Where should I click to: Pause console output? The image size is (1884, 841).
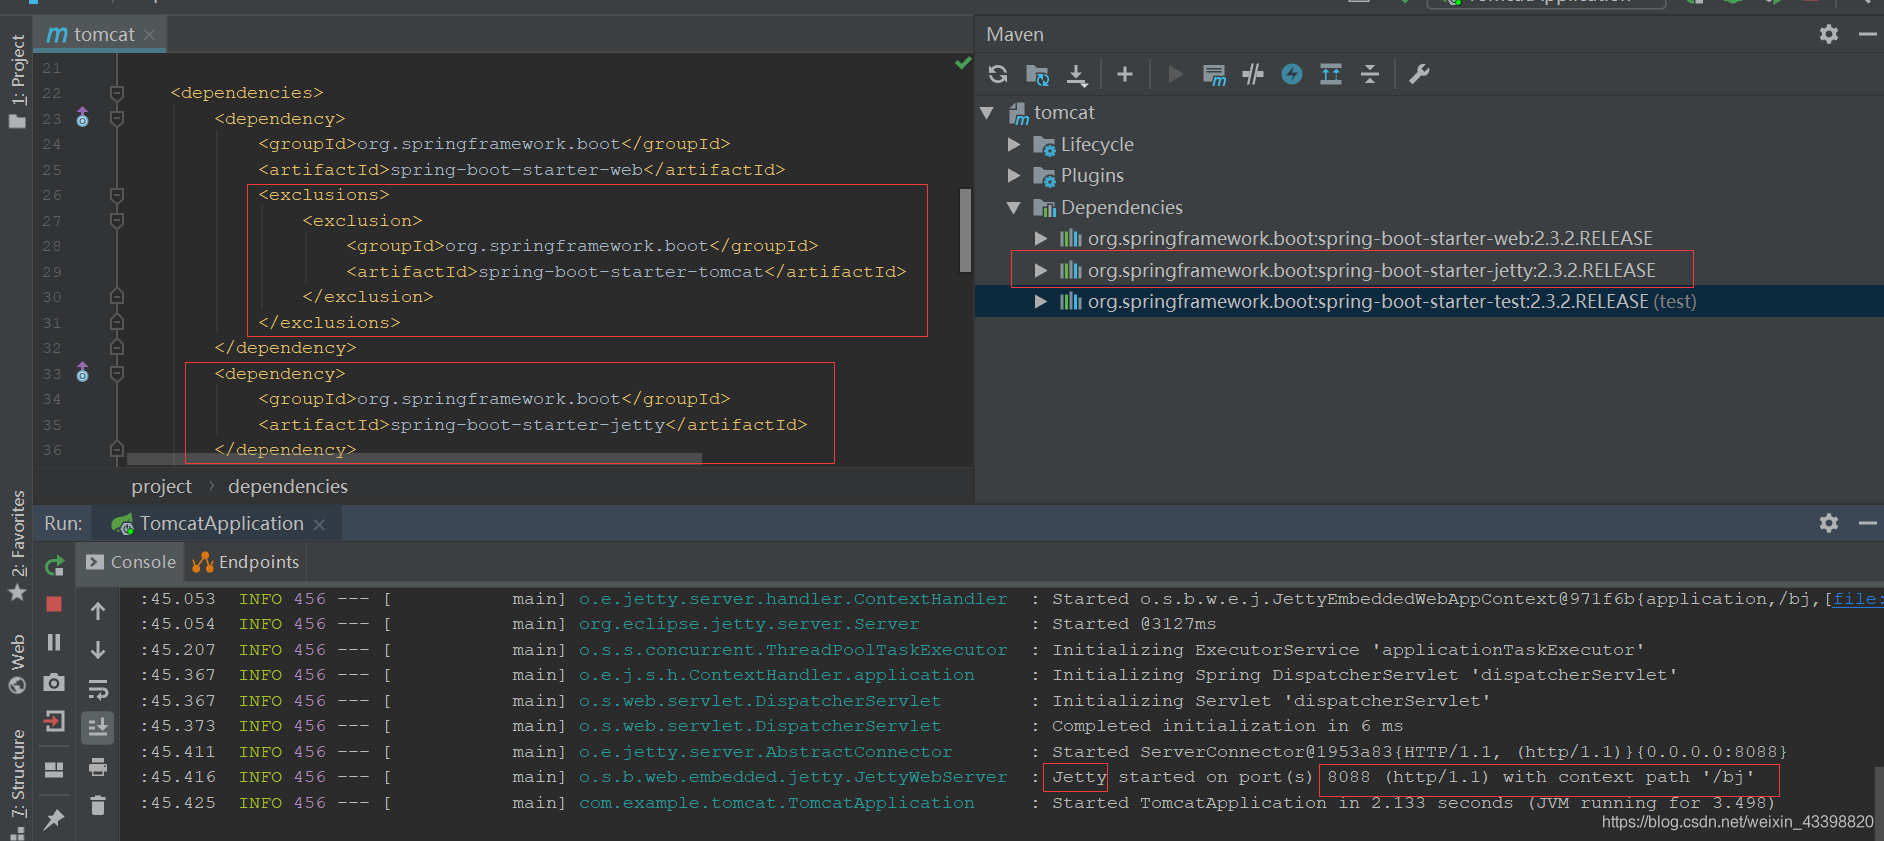54,642
